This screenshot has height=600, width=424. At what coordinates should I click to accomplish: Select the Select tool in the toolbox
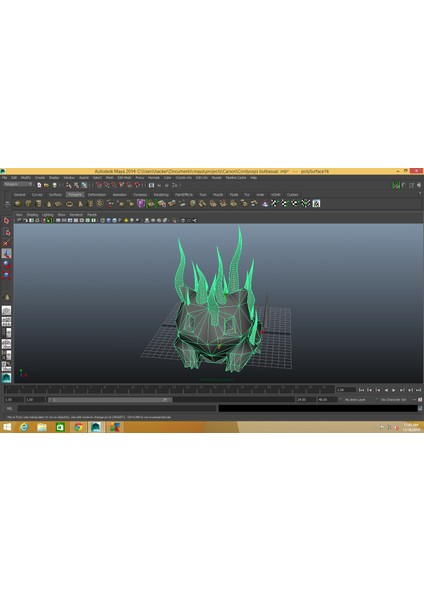coord(6,221)
